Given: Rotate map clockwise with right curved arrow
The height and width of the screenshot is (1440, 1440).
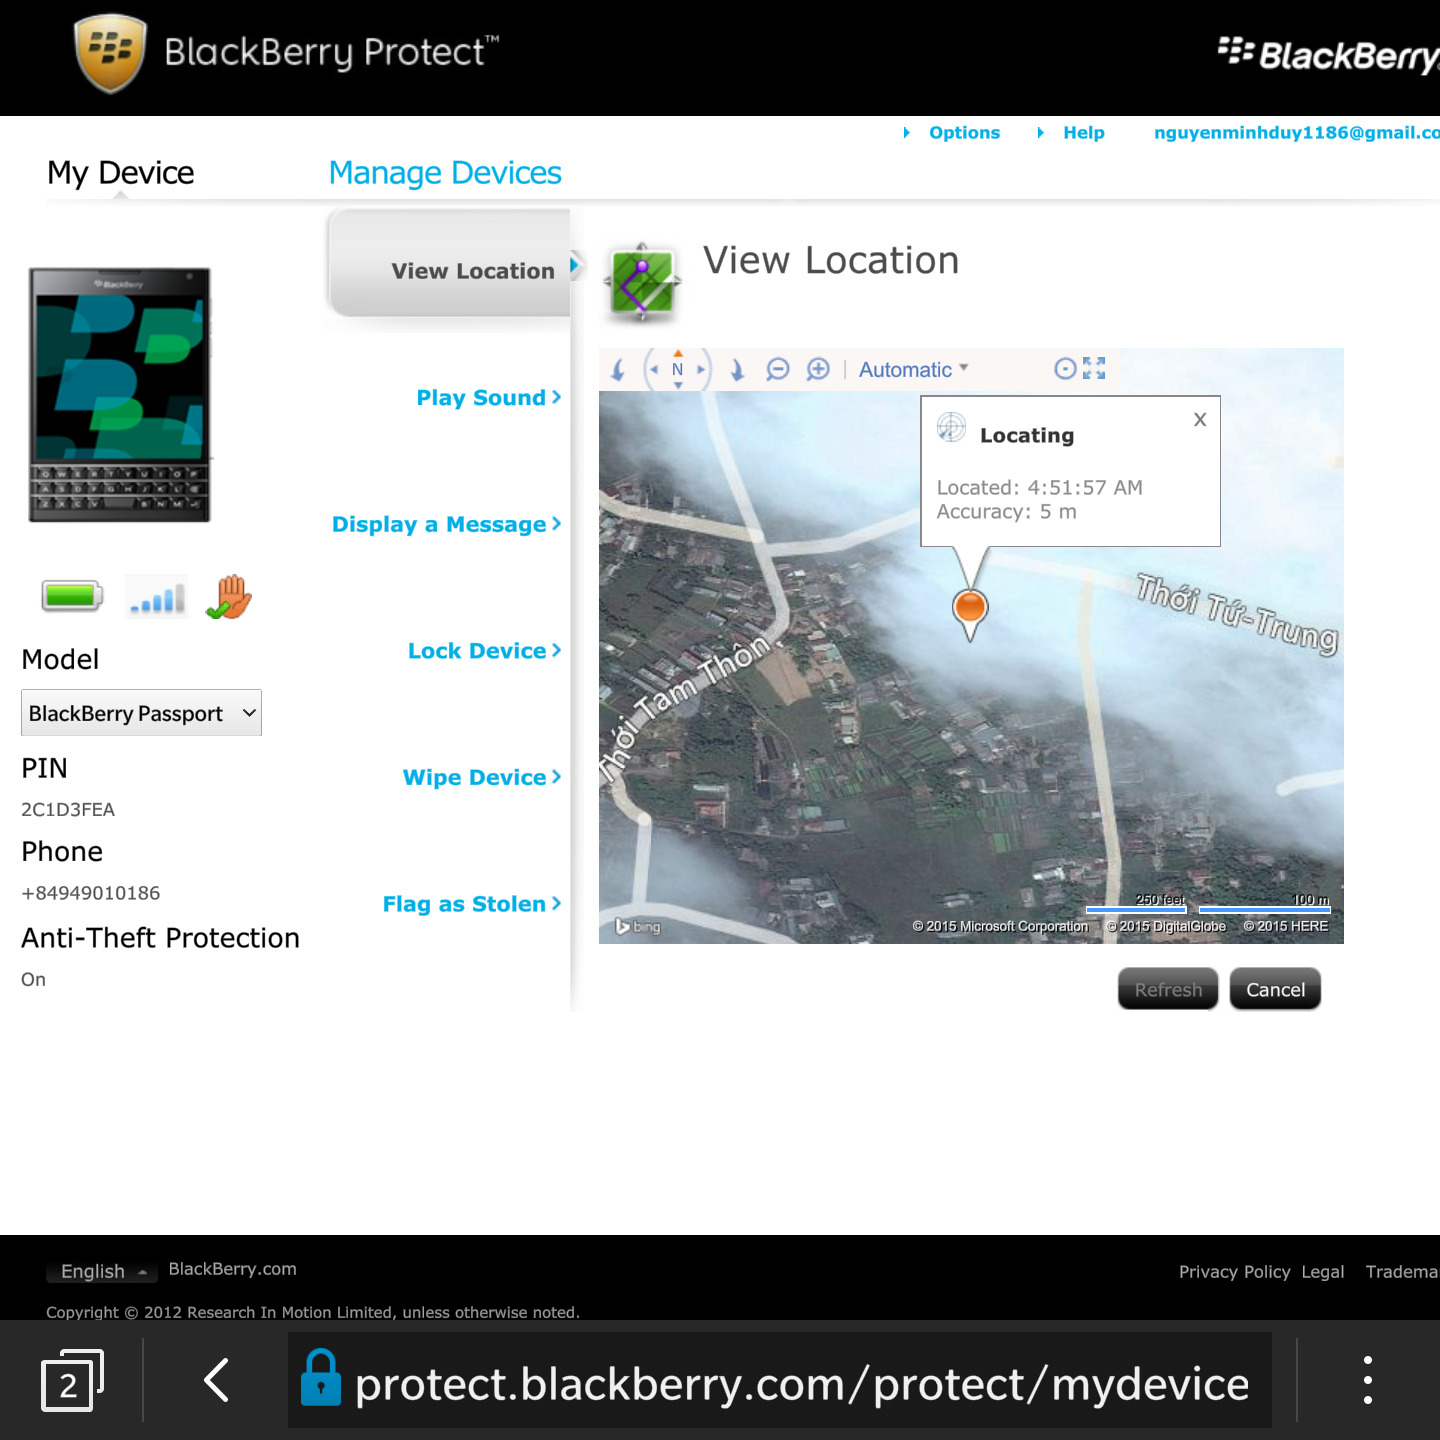Looking at the screenshot, I should (x=737, y=370).
